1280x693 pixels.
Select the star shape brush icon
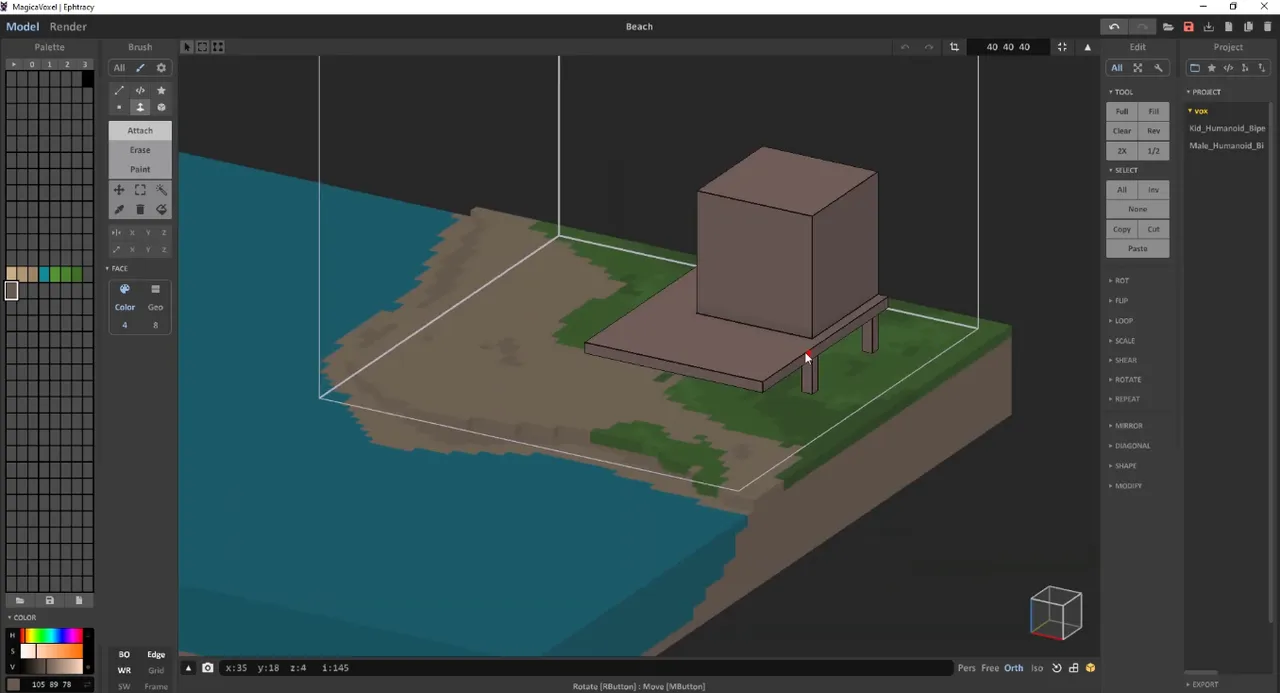161,90
